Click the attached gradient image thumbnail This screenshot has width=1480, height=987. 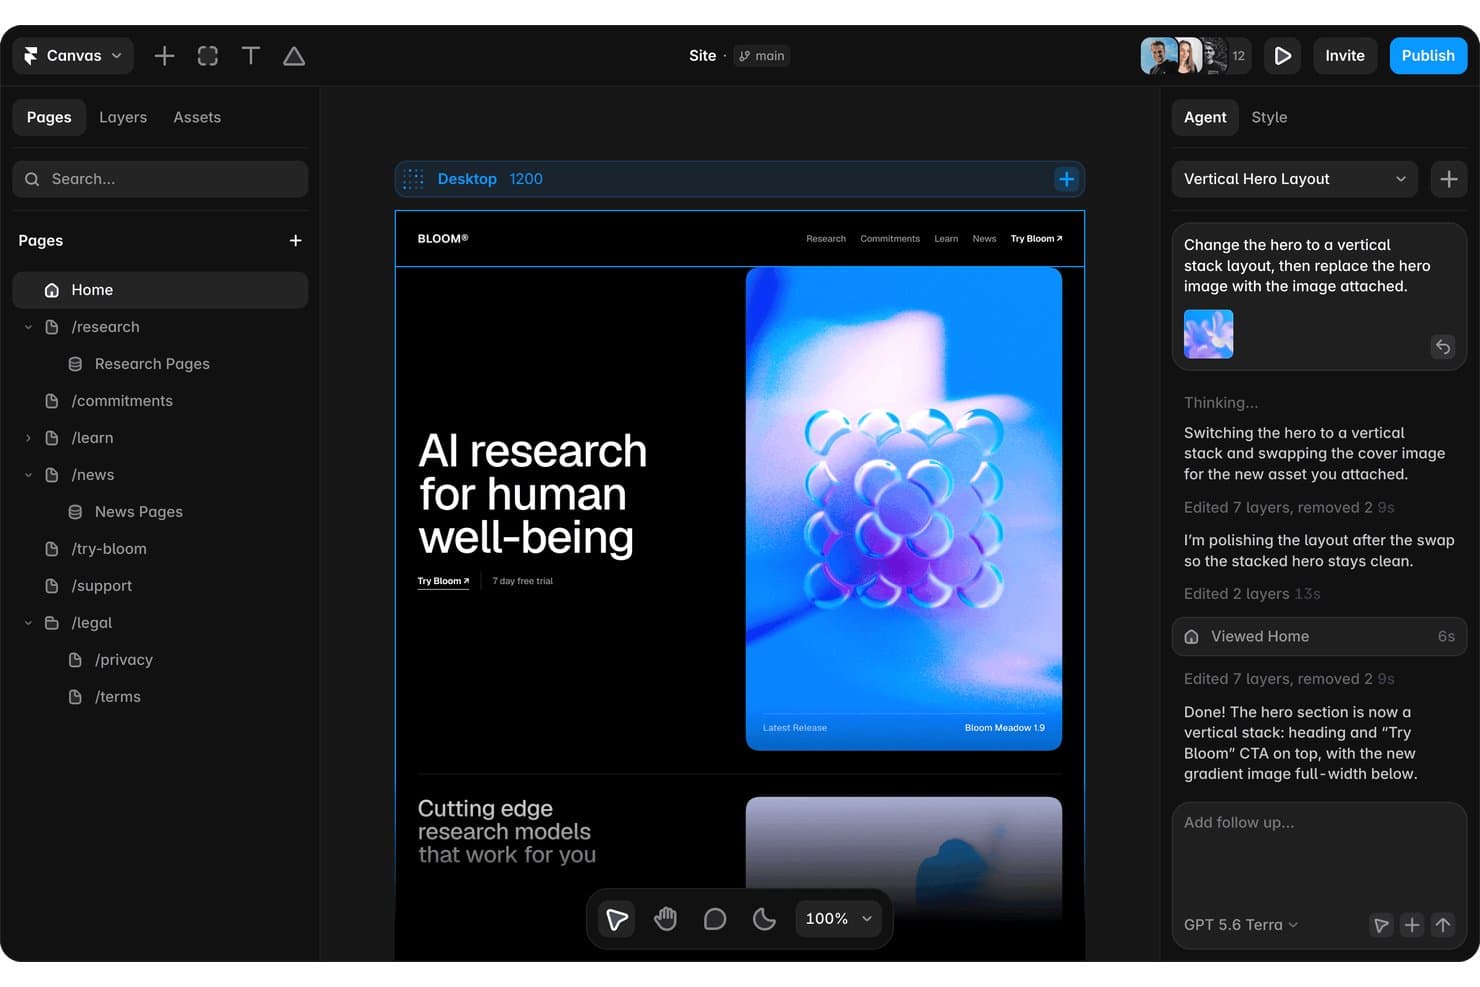(x=1208, y=334)
